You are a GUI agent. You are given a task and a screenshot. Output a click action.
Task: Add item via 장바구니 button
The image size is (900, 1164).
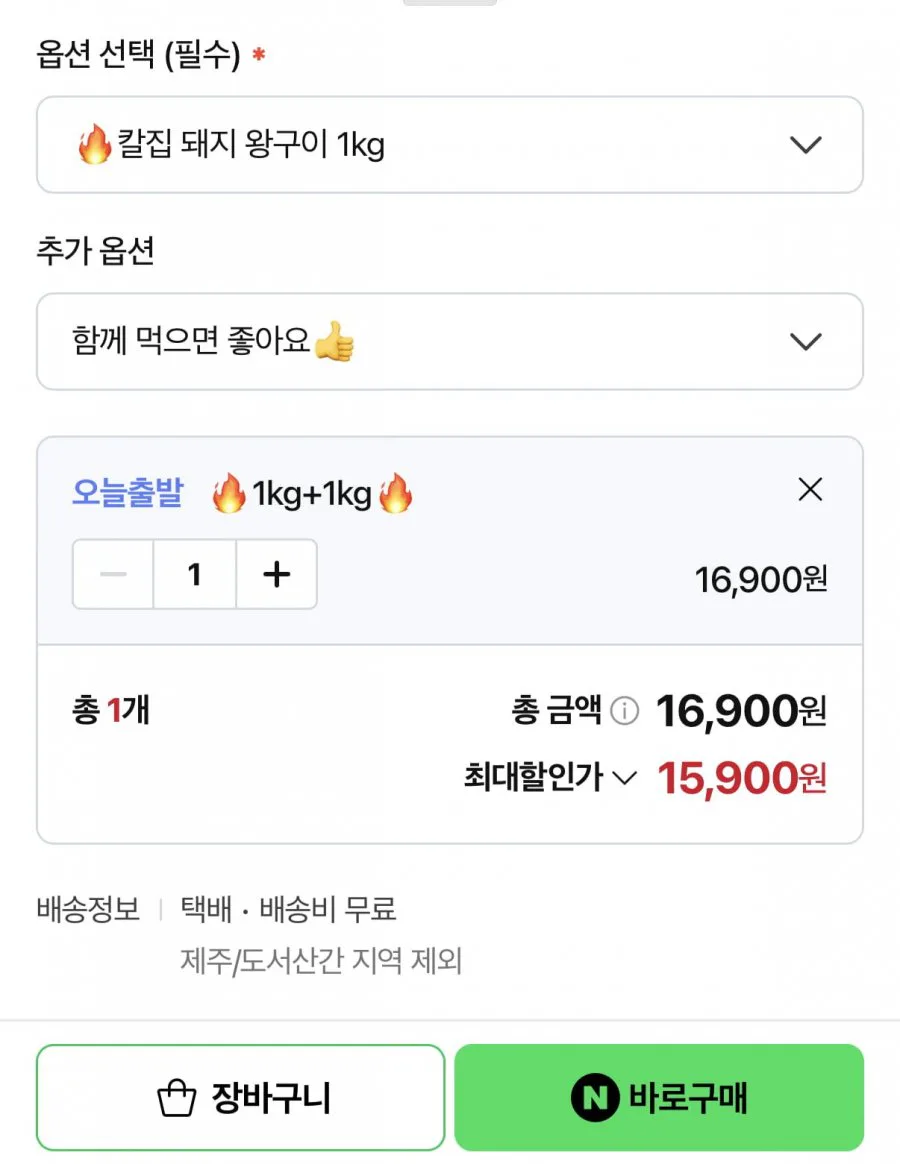(x=241, y=1097)
